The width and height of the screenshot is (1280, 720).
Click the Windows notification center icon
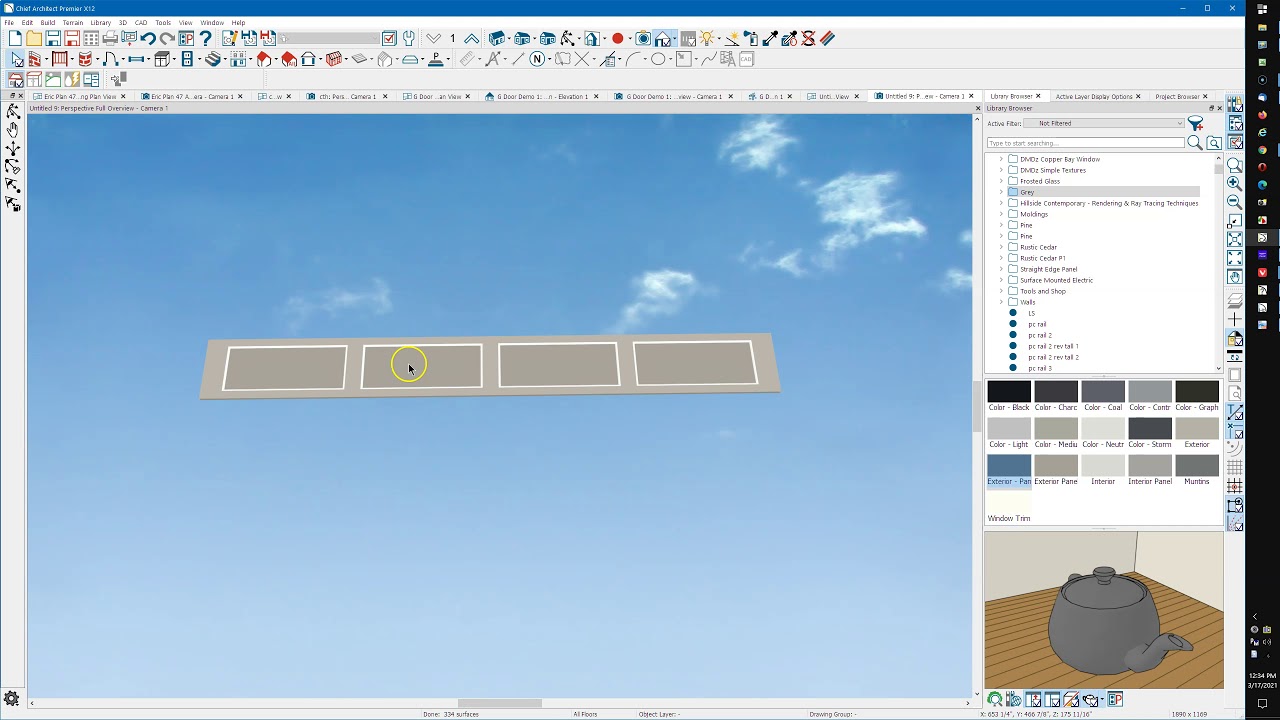pyautogui.click(x=1262, y=704)
